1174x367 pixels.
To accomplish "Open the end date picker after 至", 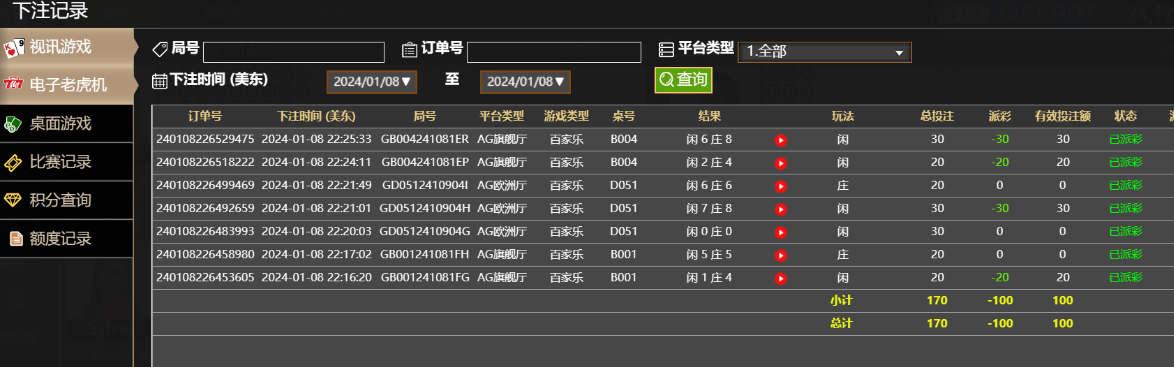I will click(526, 82).
